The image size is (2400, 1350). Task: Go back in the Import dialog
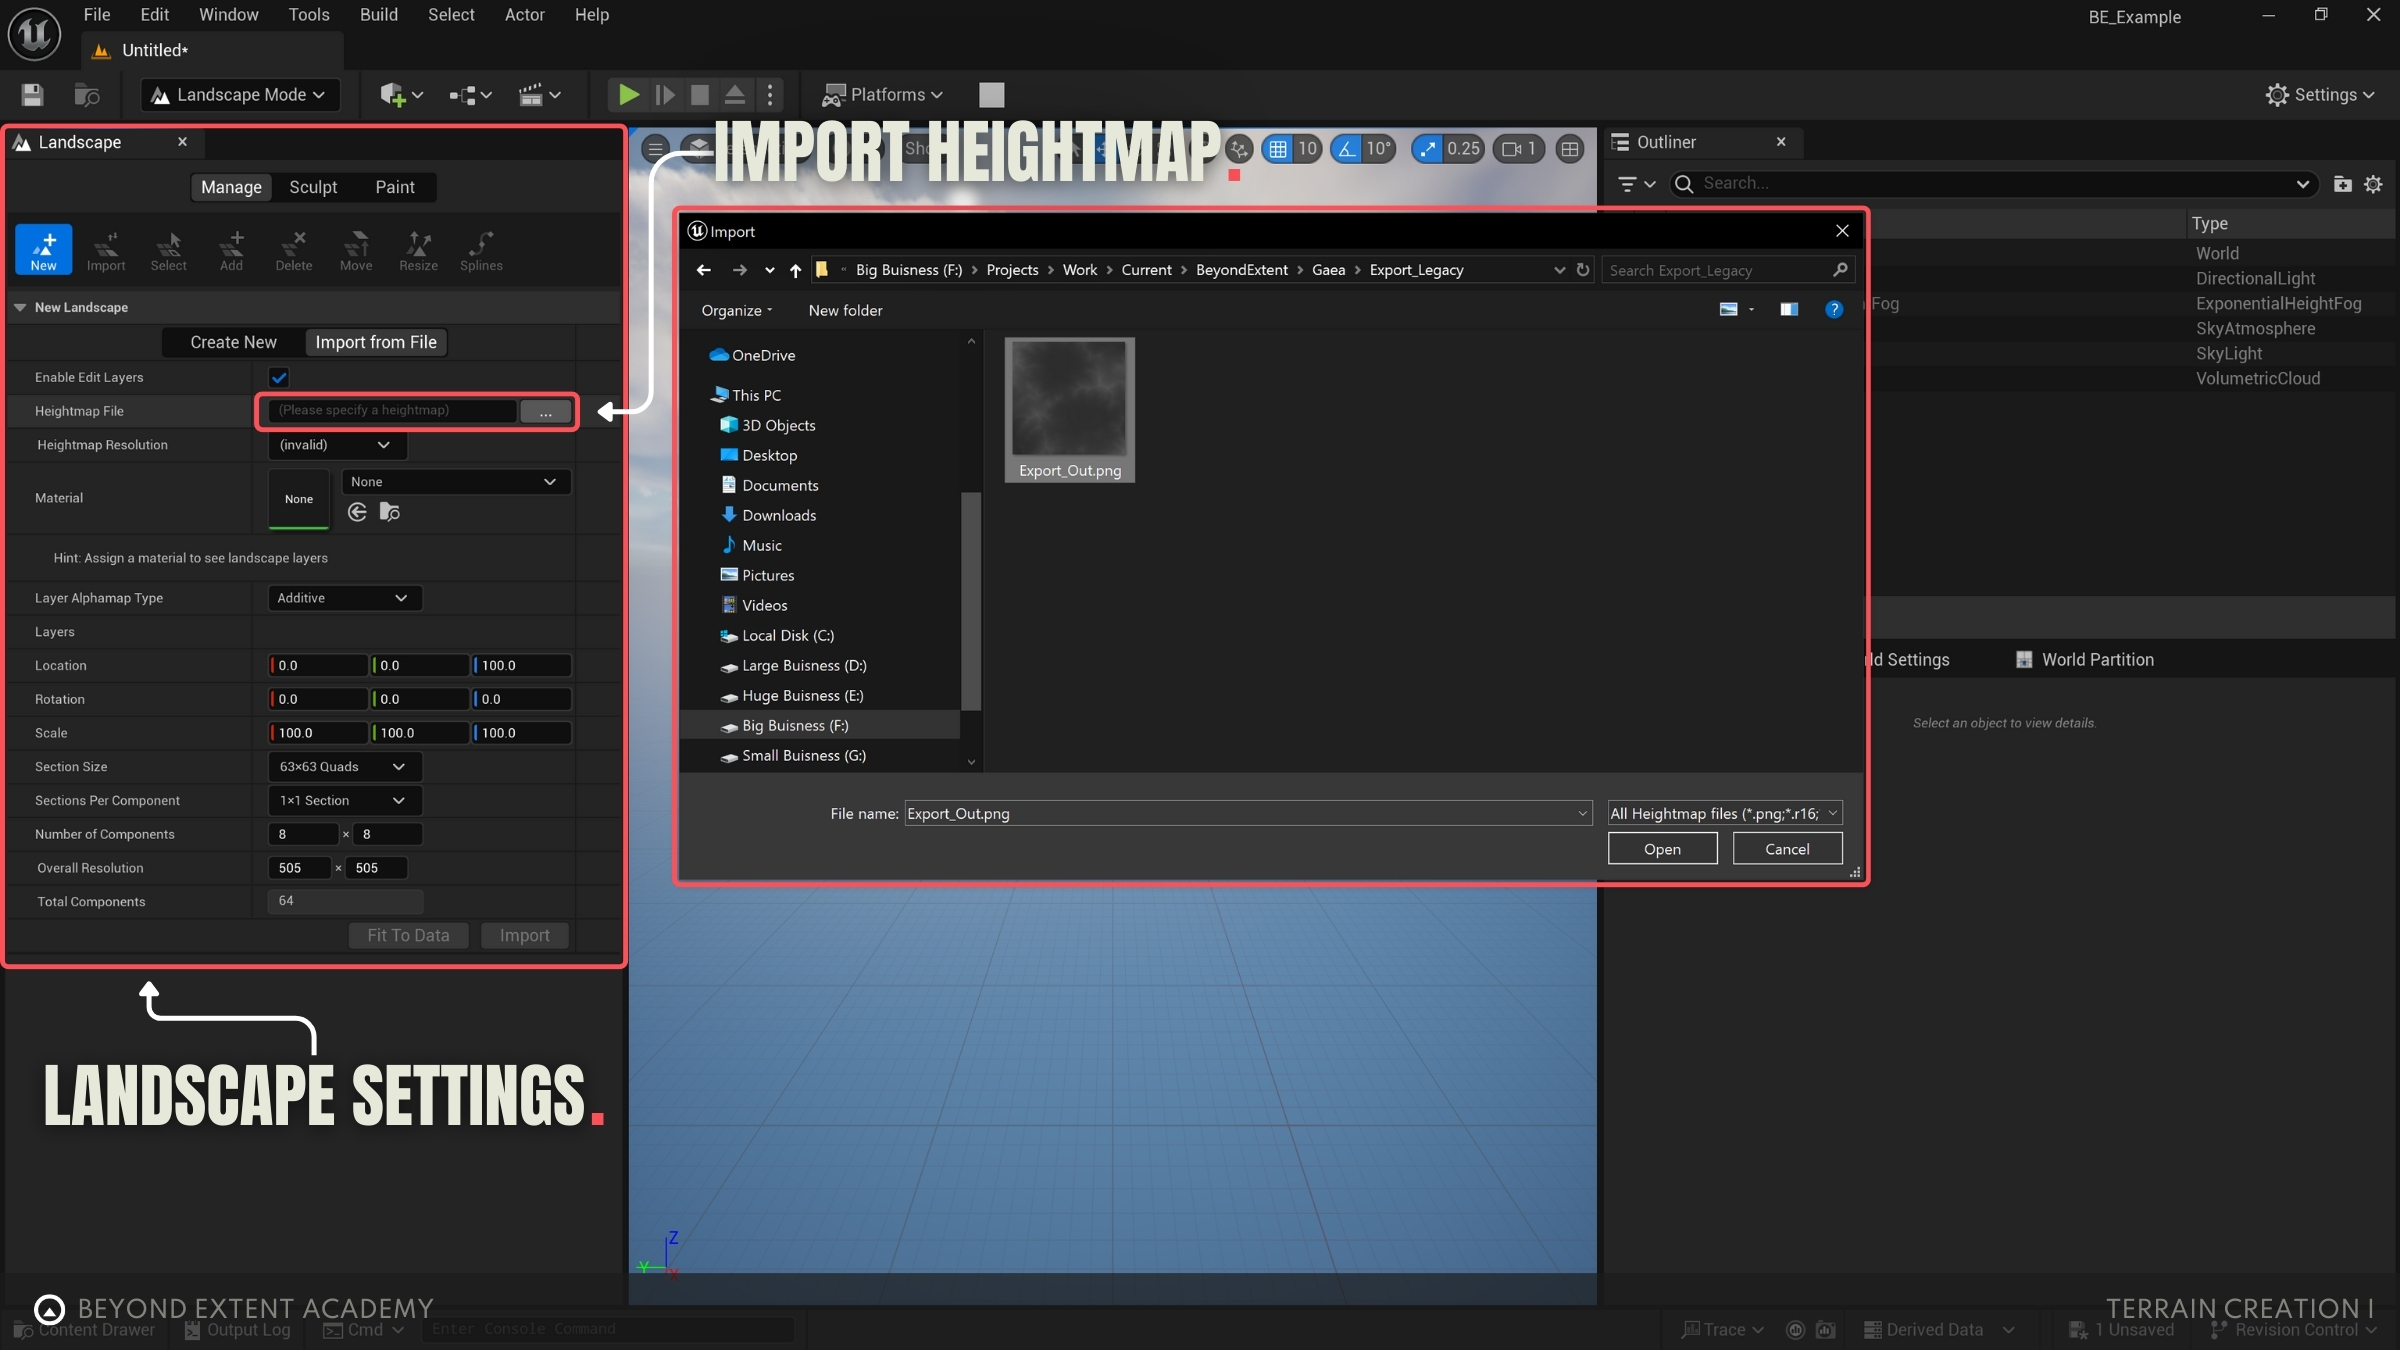[703, 270]
